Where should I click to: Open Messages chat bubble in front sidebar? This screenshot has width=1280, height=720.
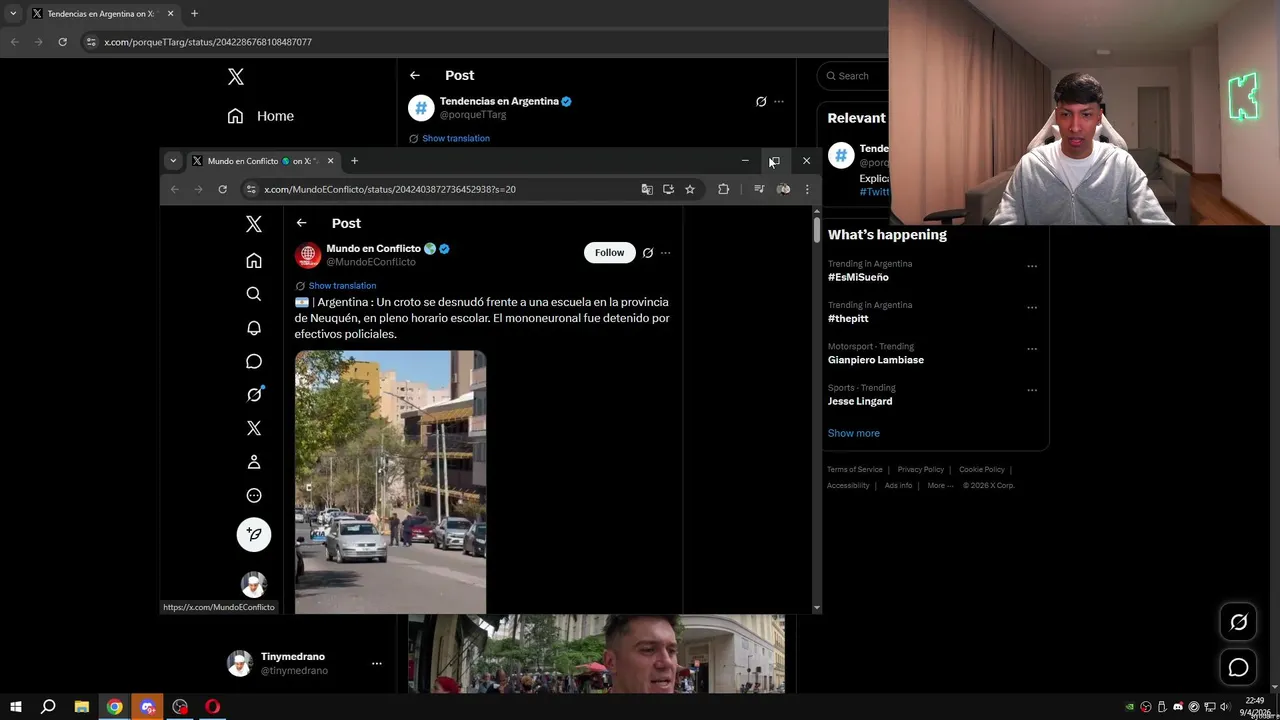pos(254,361)
